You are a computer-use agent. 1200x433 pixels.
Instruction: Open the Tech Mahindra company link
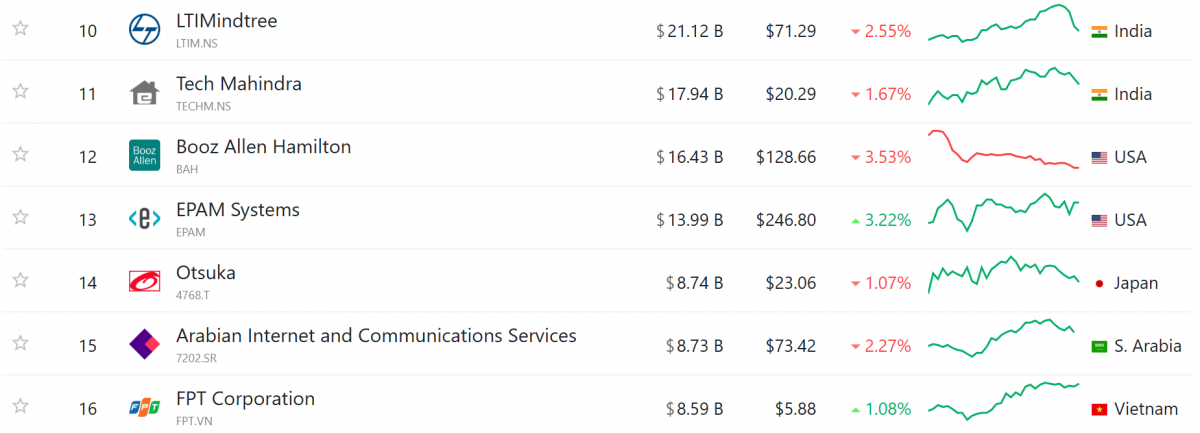pos(239,84)
